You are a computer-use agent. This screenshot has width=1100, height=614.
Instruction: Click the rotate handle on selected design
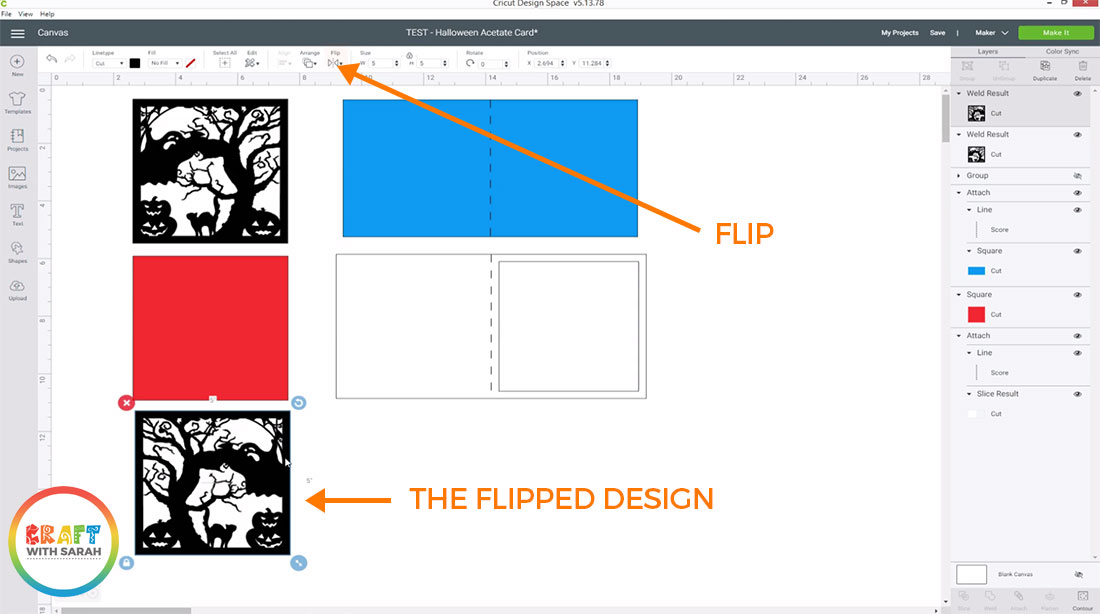298,403
